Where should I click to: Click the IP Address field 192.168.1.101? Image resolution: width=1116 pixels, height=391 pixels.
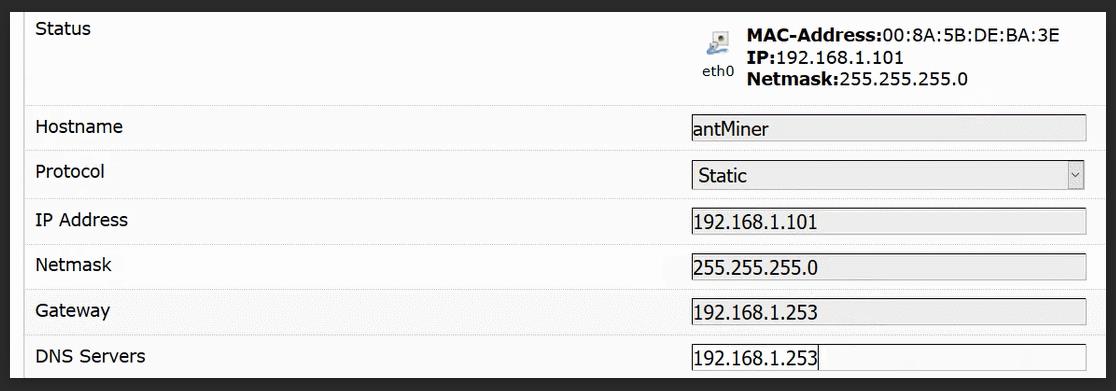coord(889,221)
